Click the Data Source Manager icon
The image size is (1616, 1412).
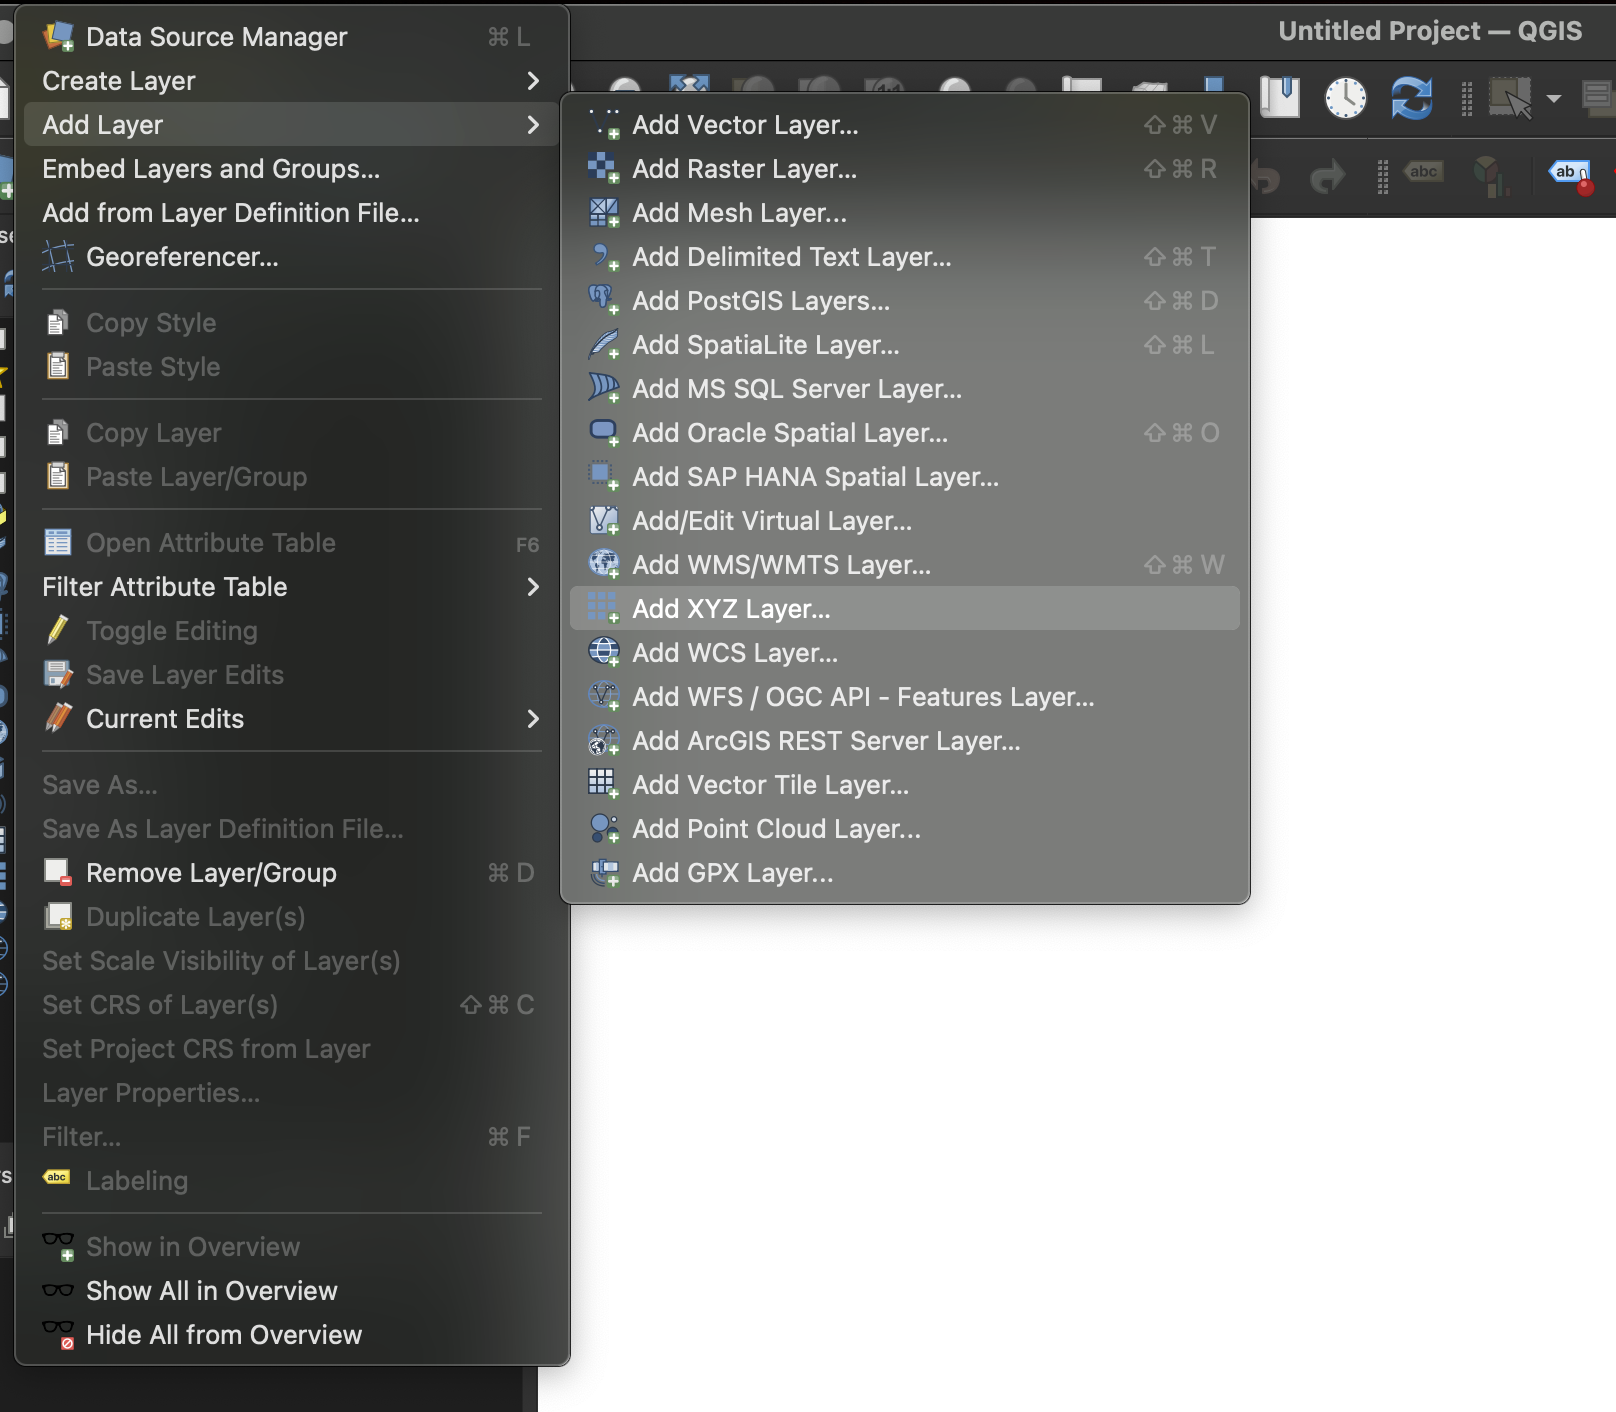tap(58, 37)
